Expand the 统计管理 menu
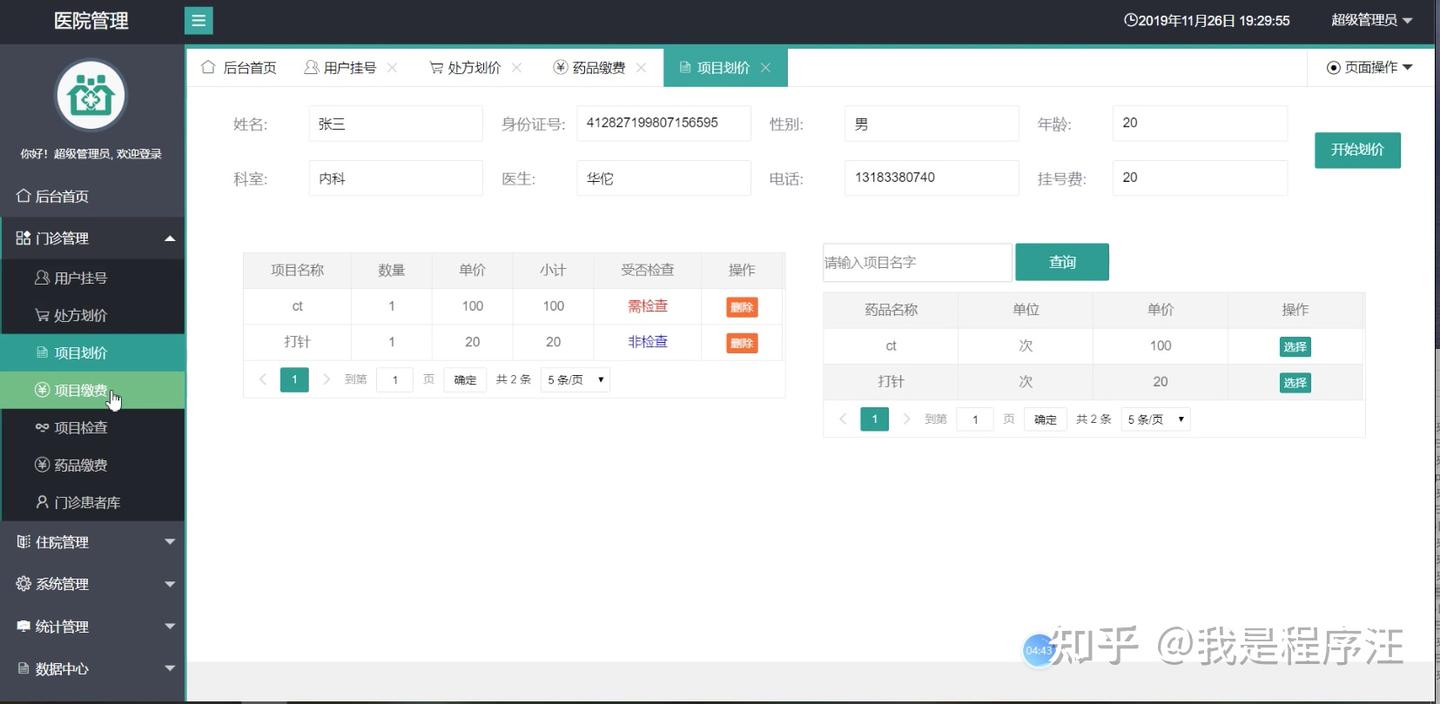The width and height of the screenshot is (1440, 704). pyautogui.click(x=92, y=626)
